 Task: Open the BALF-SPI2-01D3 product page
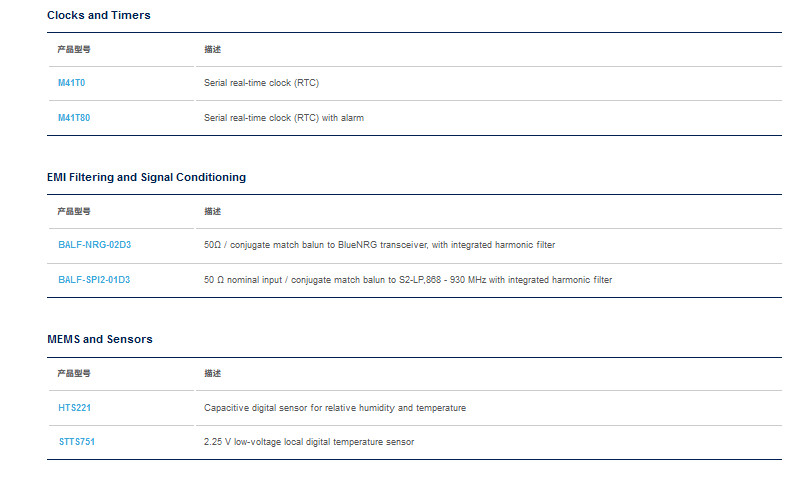pyautogui.click(x=94, y=280)
